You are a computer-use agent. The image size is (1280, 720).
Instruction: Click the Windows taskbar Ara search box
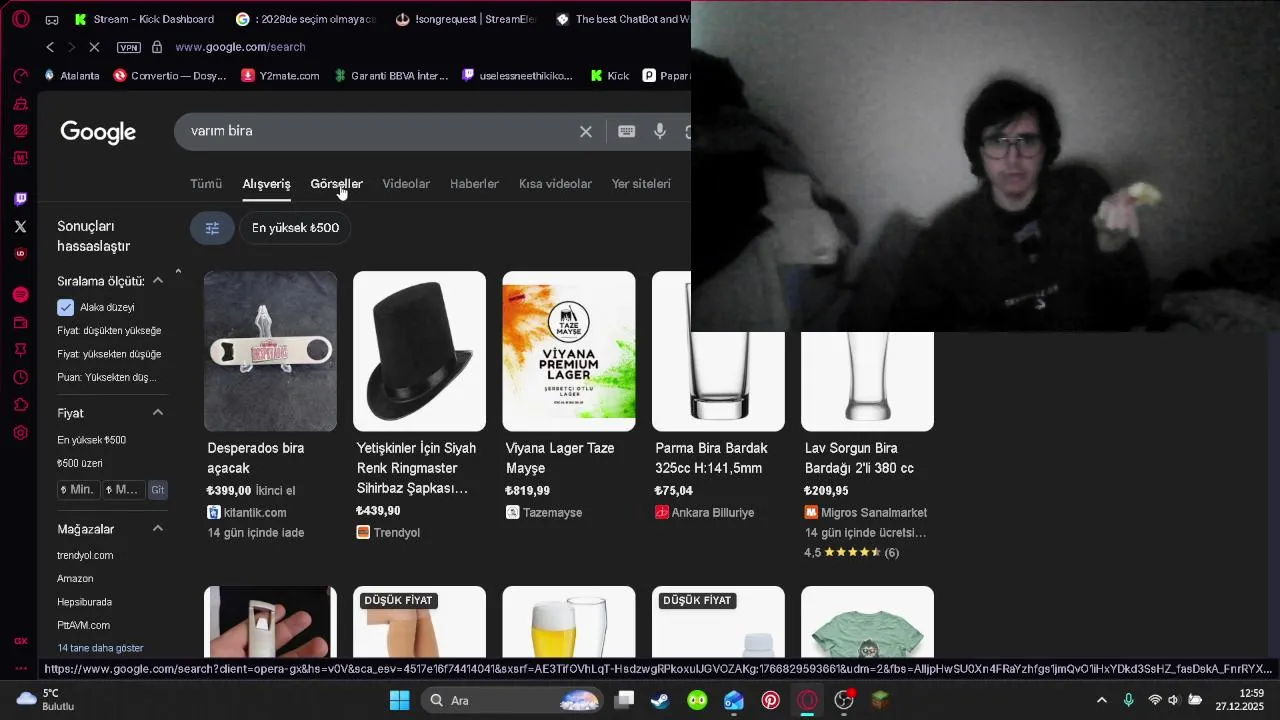click(x=510, y=700)
